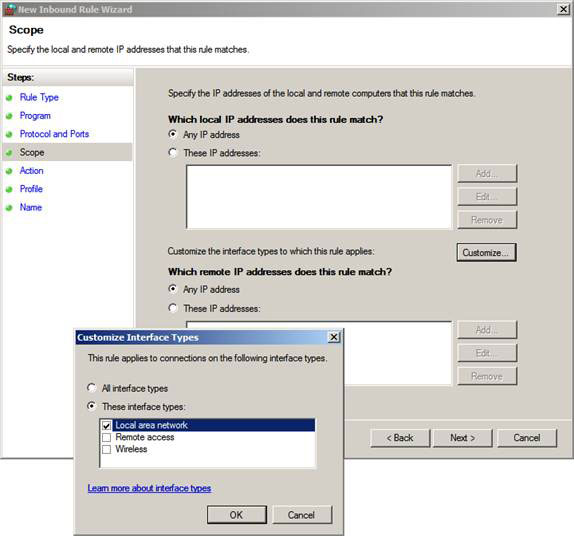Click Add button for local IP addresses
This screenshot has height=536, width=574.
[x=487, y=173]
